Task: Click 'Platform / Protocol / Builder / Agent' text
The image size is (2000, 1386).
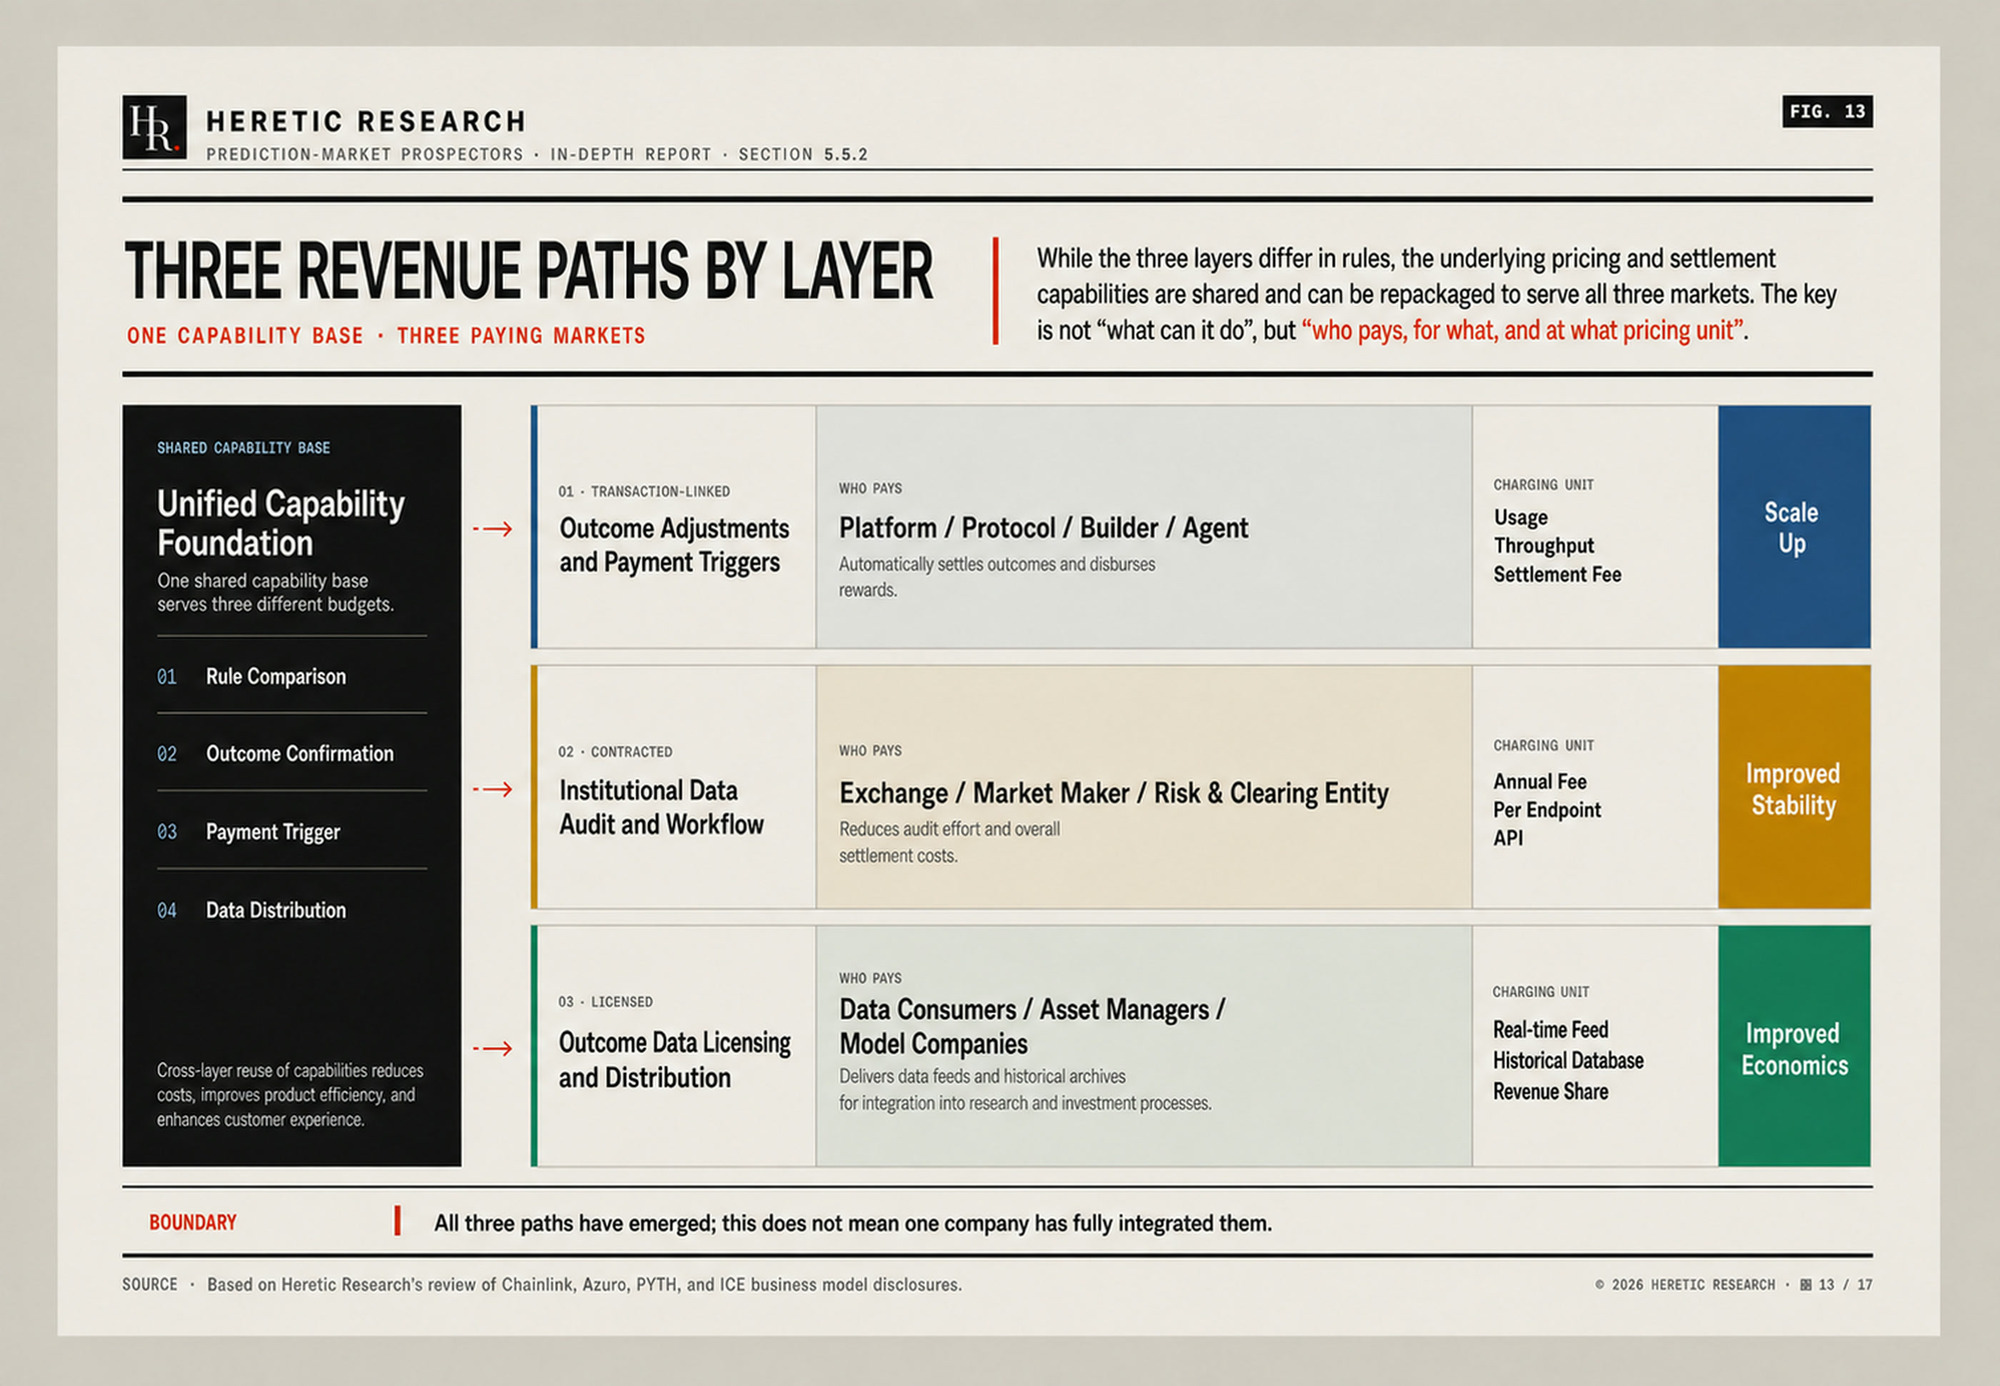Action: click(1043, 528)
